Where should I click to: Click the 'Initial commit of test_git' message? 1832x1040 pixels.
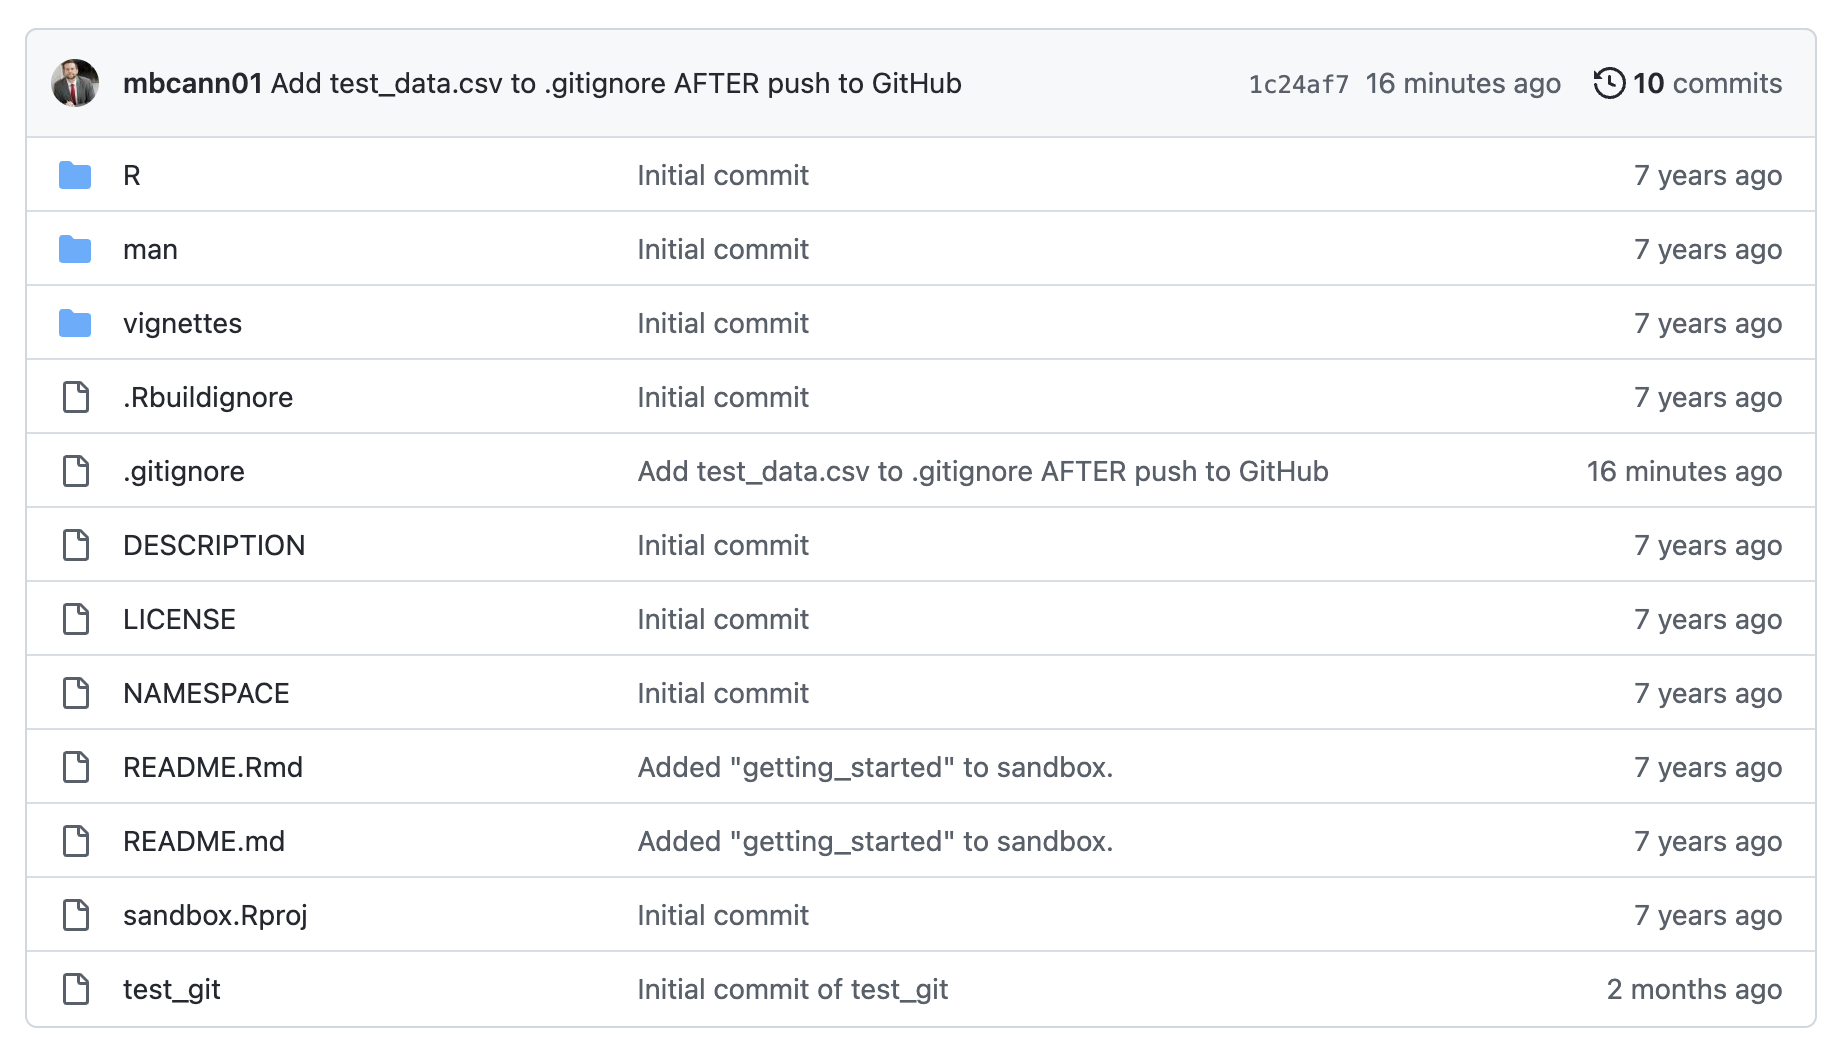tap(792, 989)
